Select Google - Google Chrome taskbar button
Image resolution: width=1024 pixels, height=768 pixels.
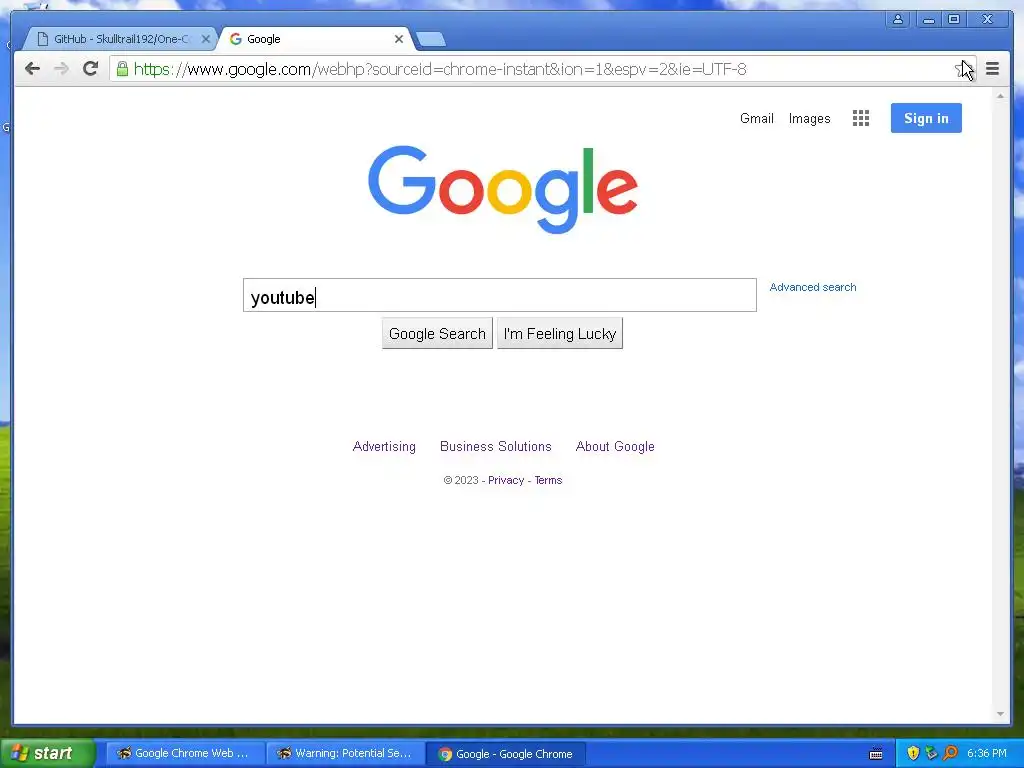(x=506, y=754)
